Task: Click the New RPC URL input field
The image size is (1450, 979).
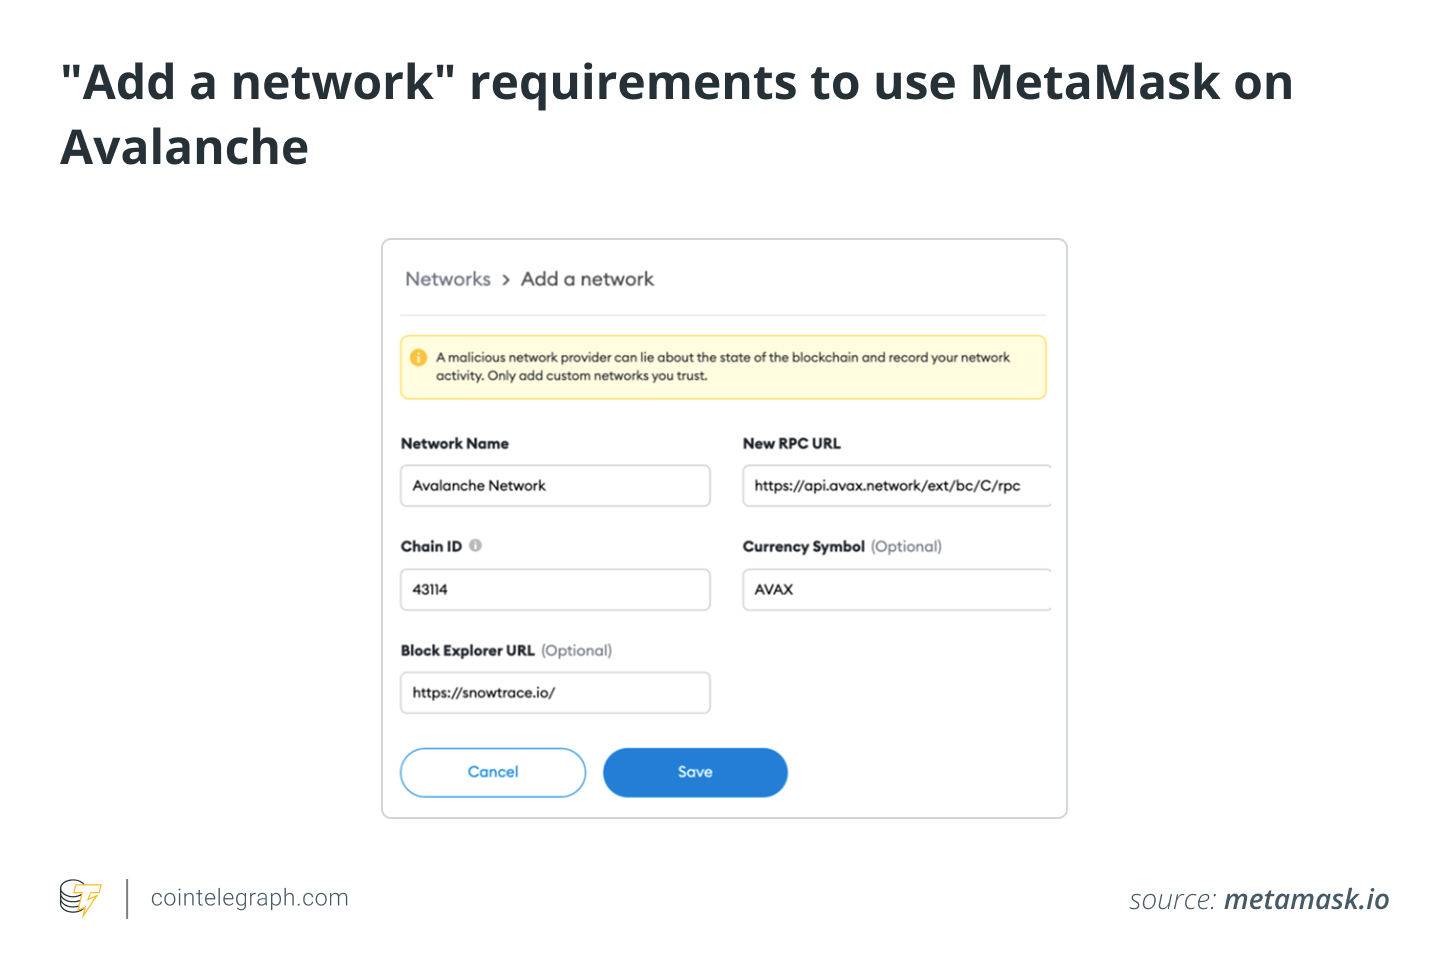Action: 895,486
